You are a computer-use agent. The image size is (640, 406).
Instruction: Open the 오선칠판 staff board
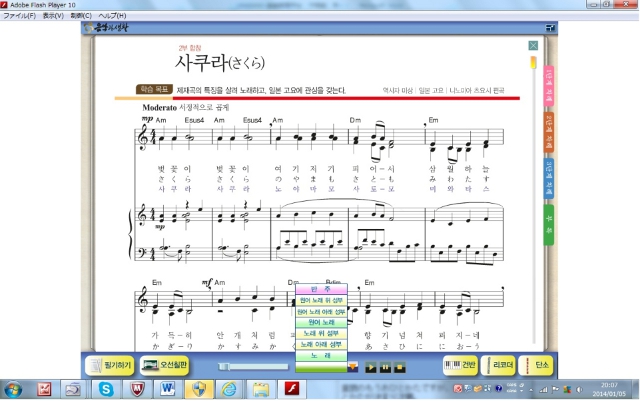pyautogui.click(x=165, y=365)
